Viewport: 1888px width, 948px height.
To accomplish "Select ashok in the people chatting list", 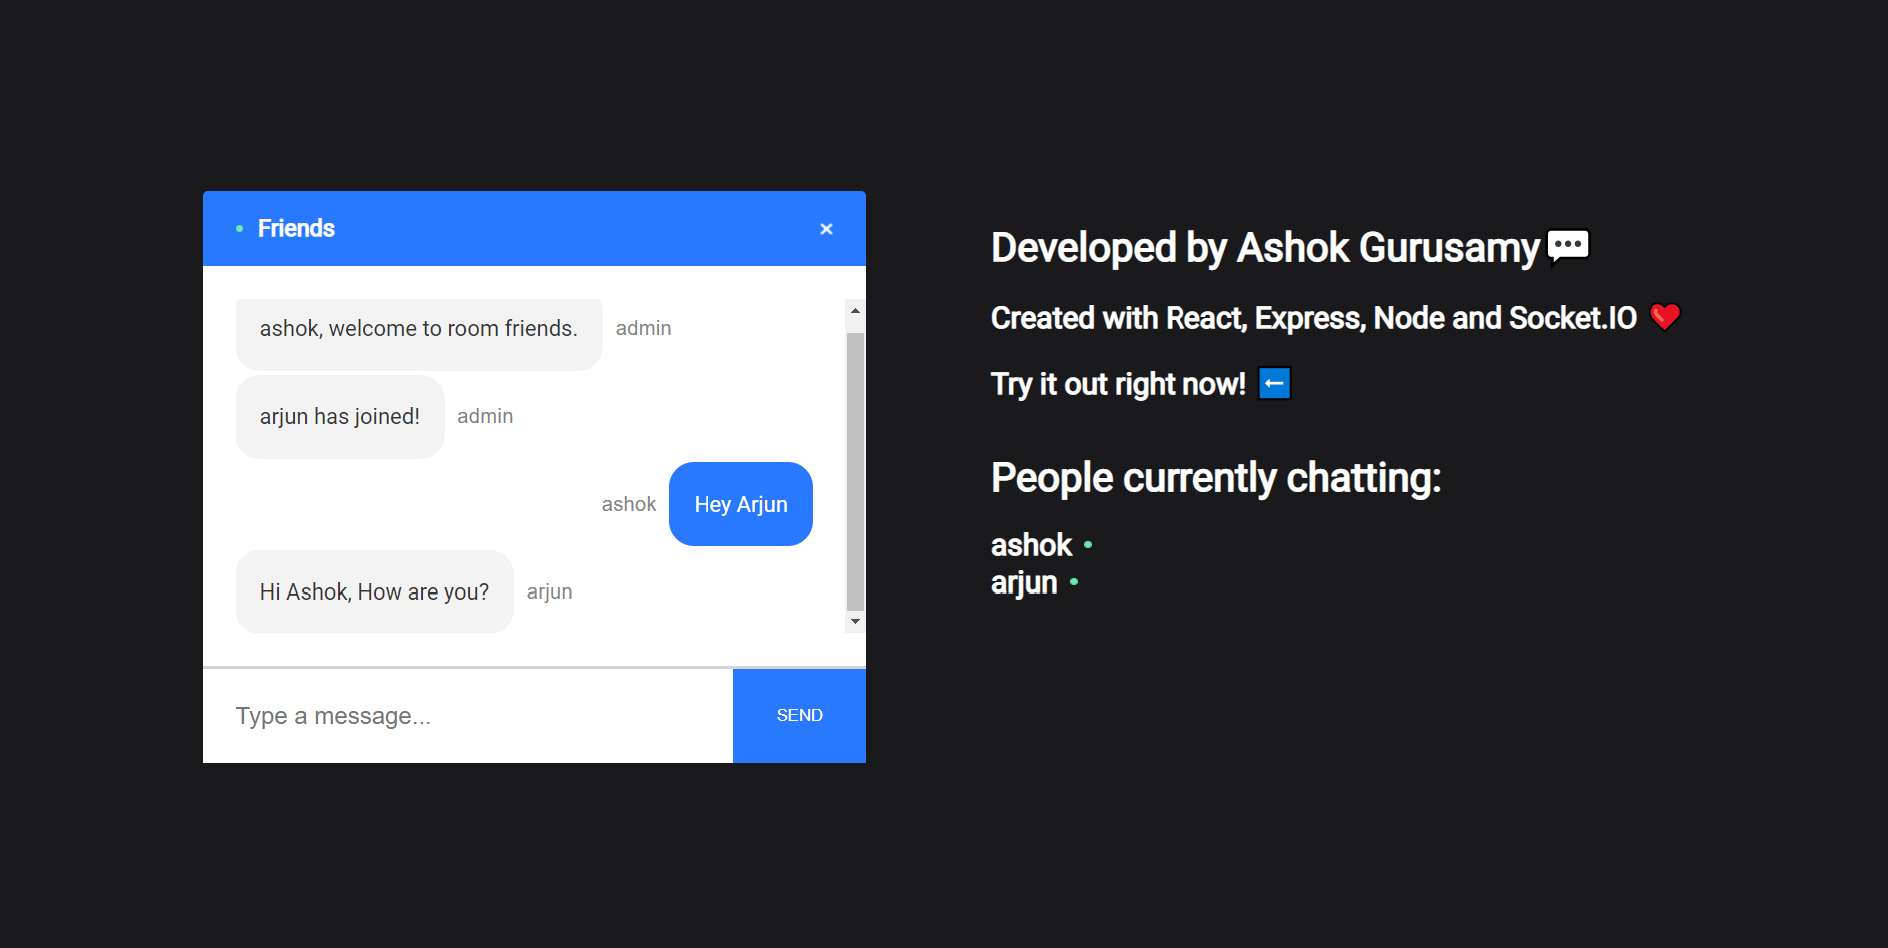I will click(1031, 545).
